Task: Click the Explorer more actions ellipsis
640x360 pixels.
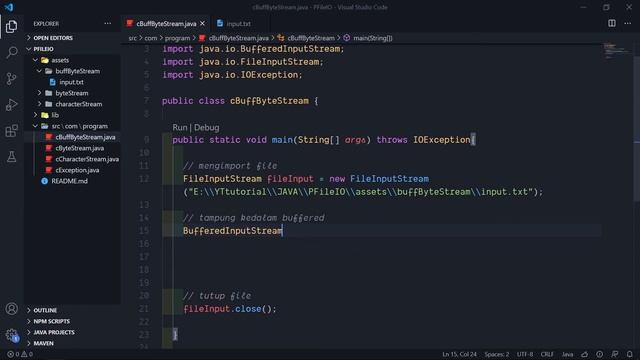Action: click(107, 24)
